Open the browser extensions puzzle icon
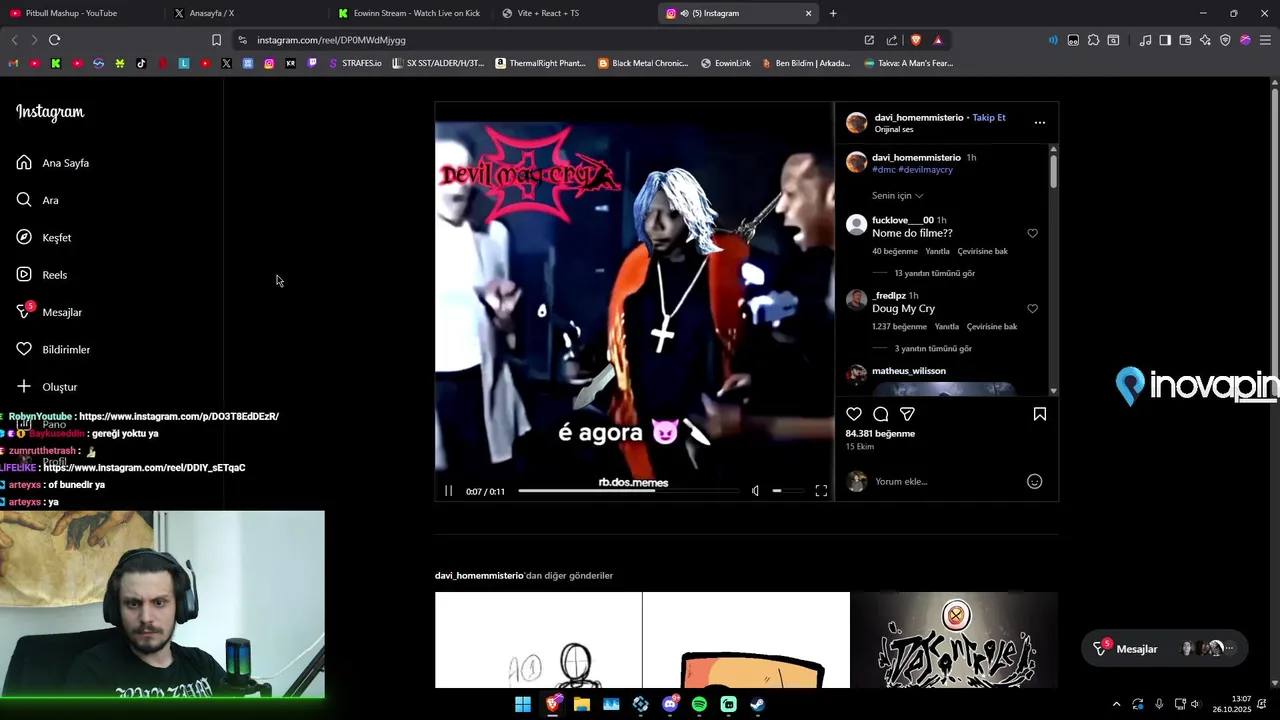The image size is (1280, 720). coord(1093,40)
